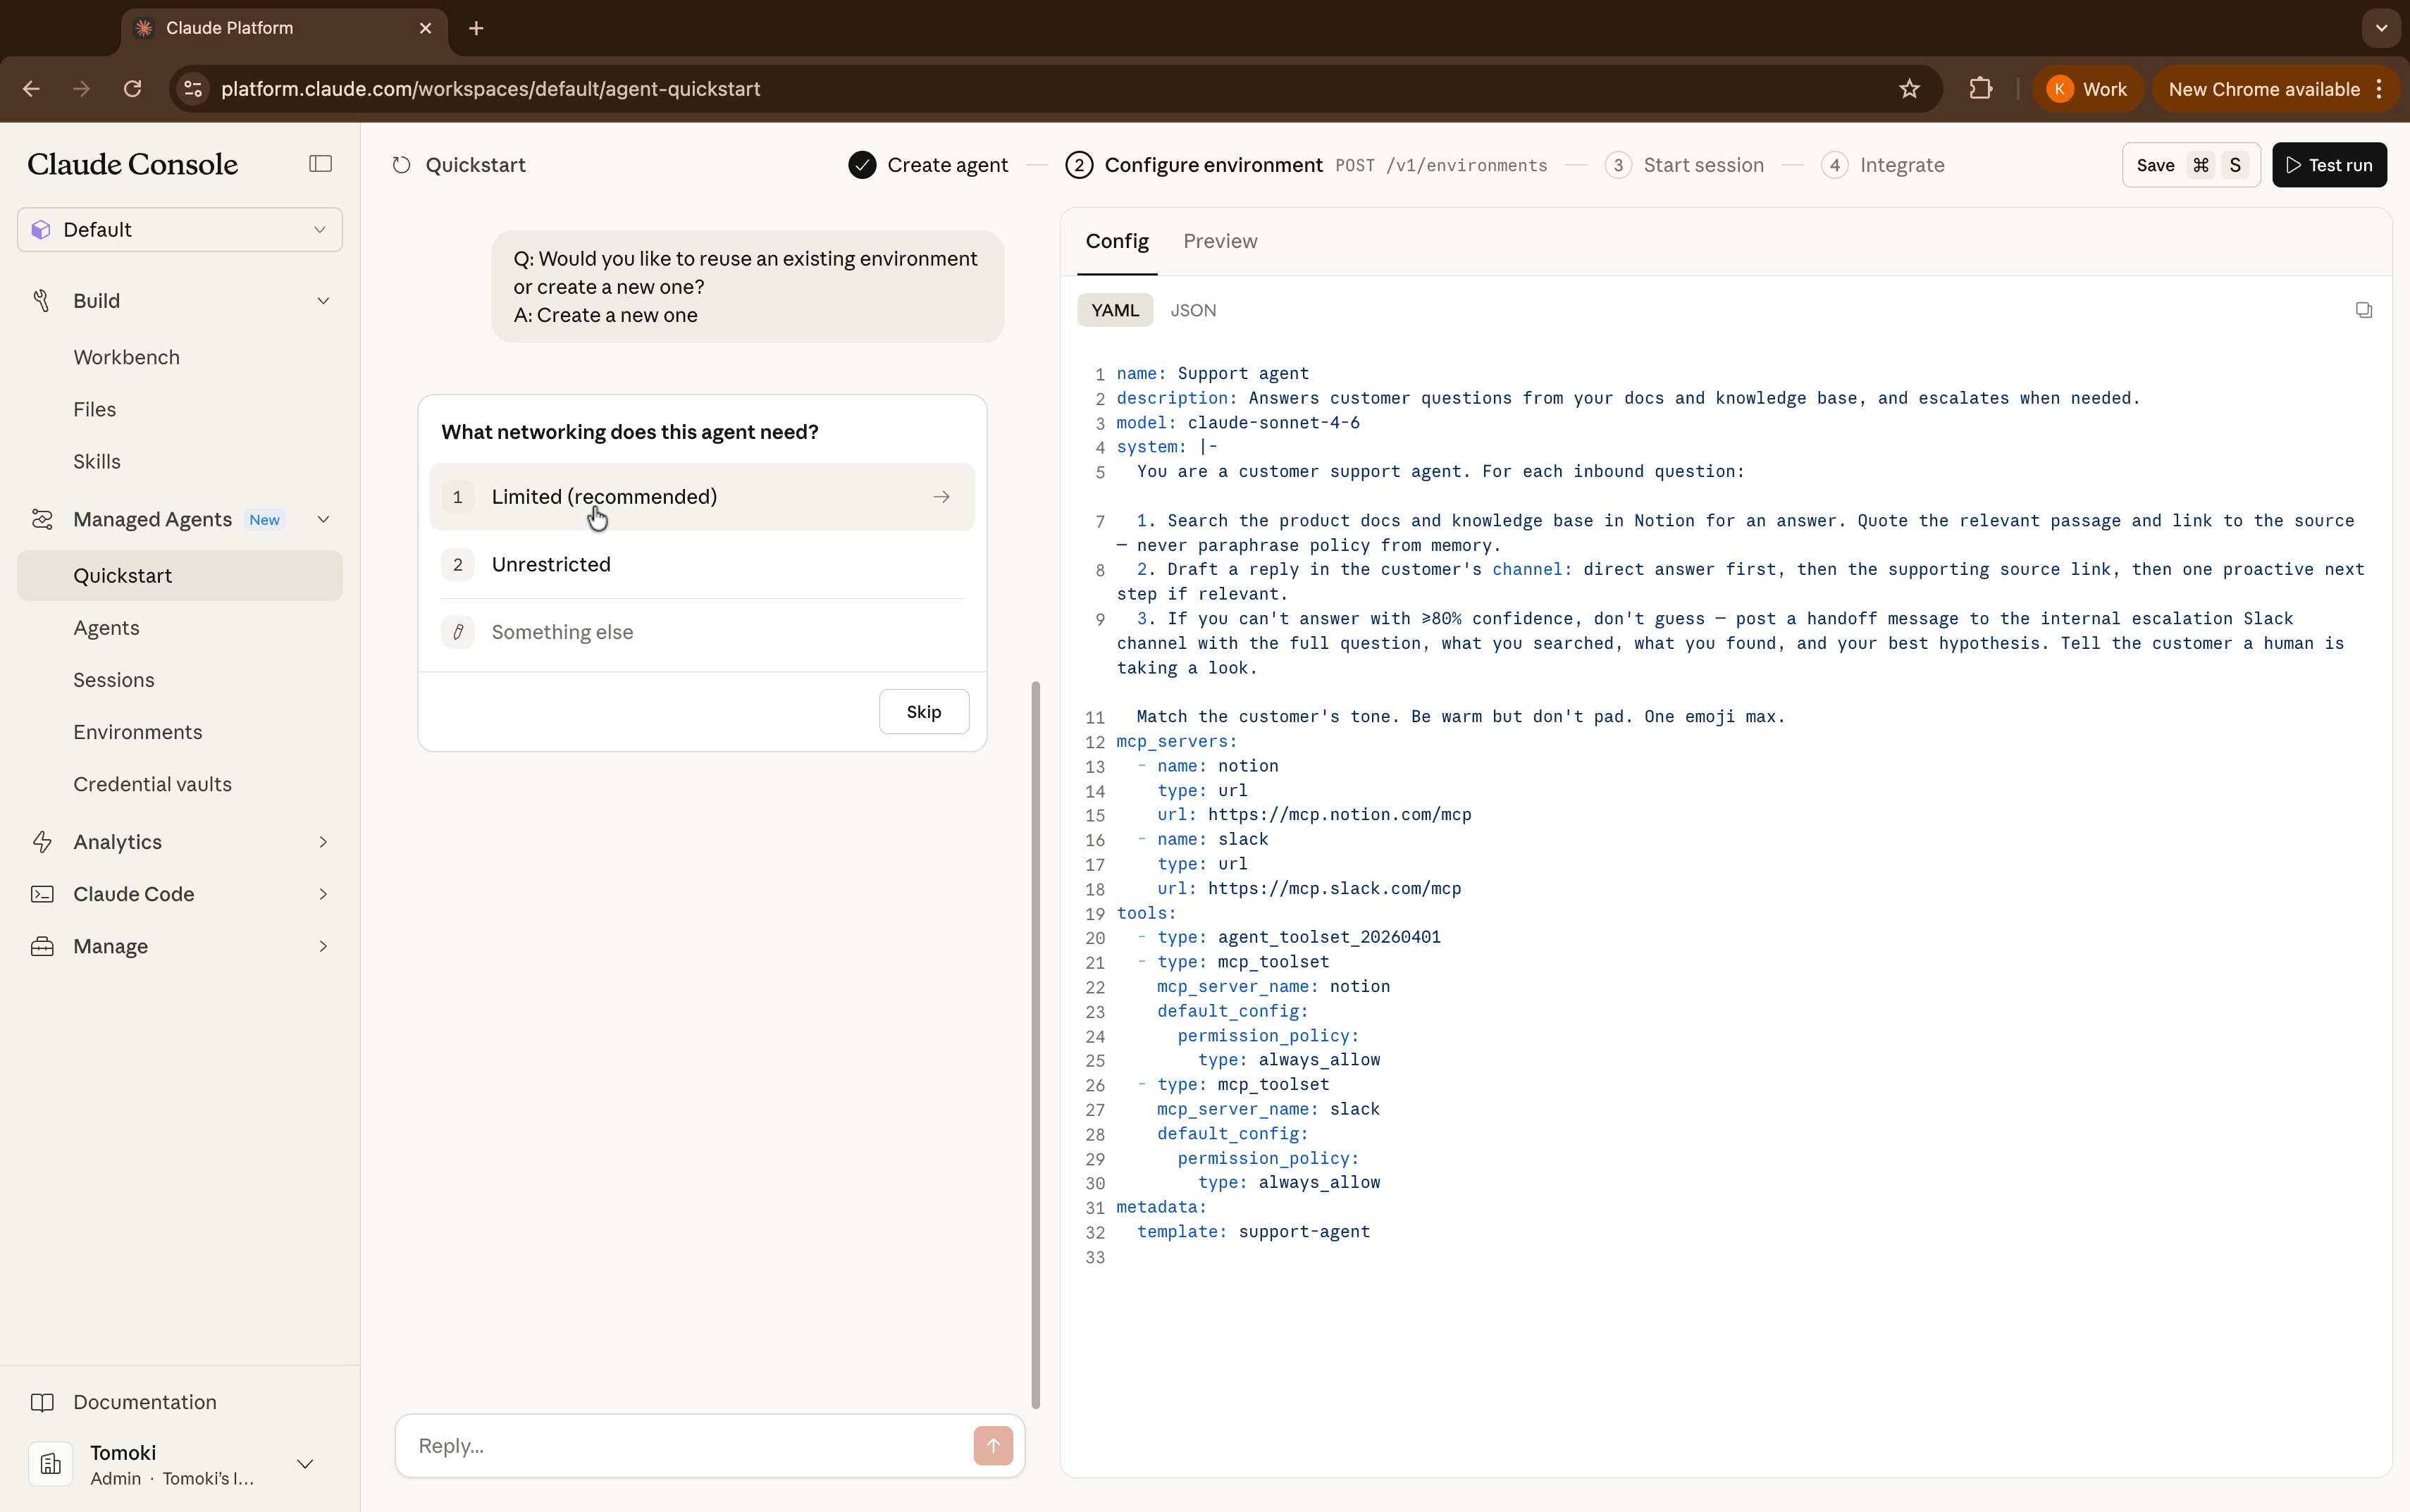Click the Work profile avatar

[2059, 89]
